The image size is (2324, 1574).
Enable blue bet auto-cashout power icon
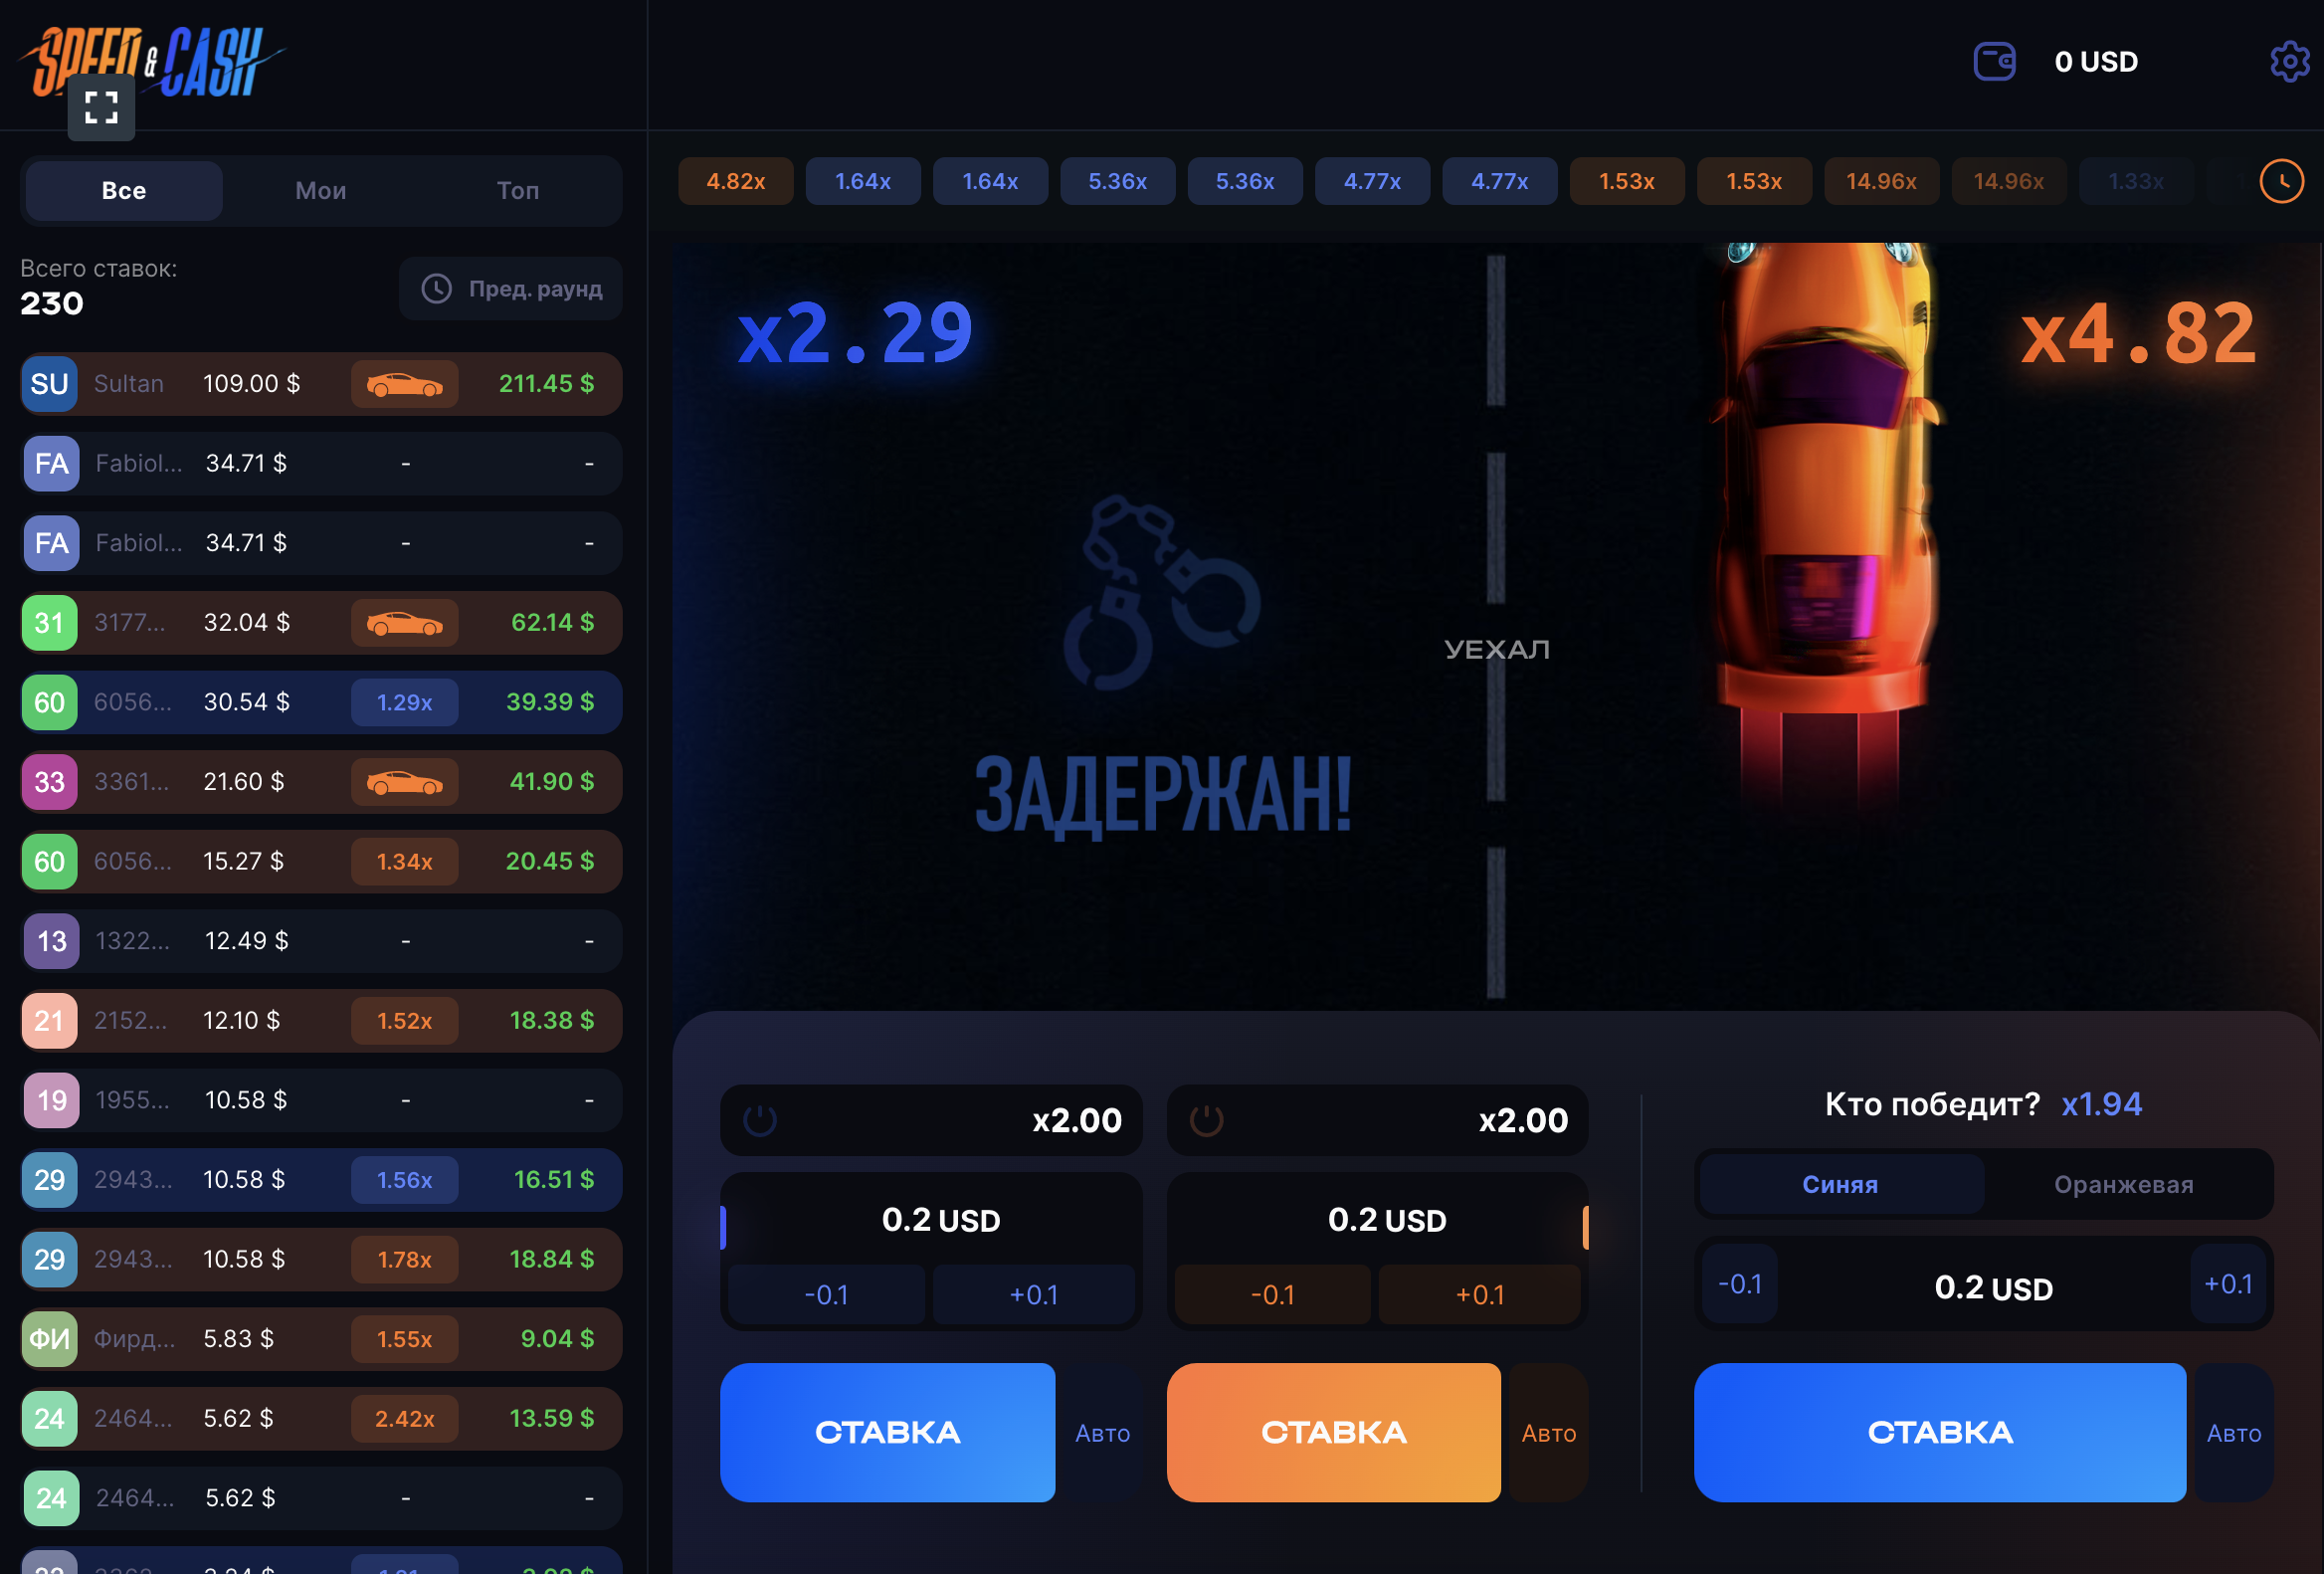tap(760, 1120)
